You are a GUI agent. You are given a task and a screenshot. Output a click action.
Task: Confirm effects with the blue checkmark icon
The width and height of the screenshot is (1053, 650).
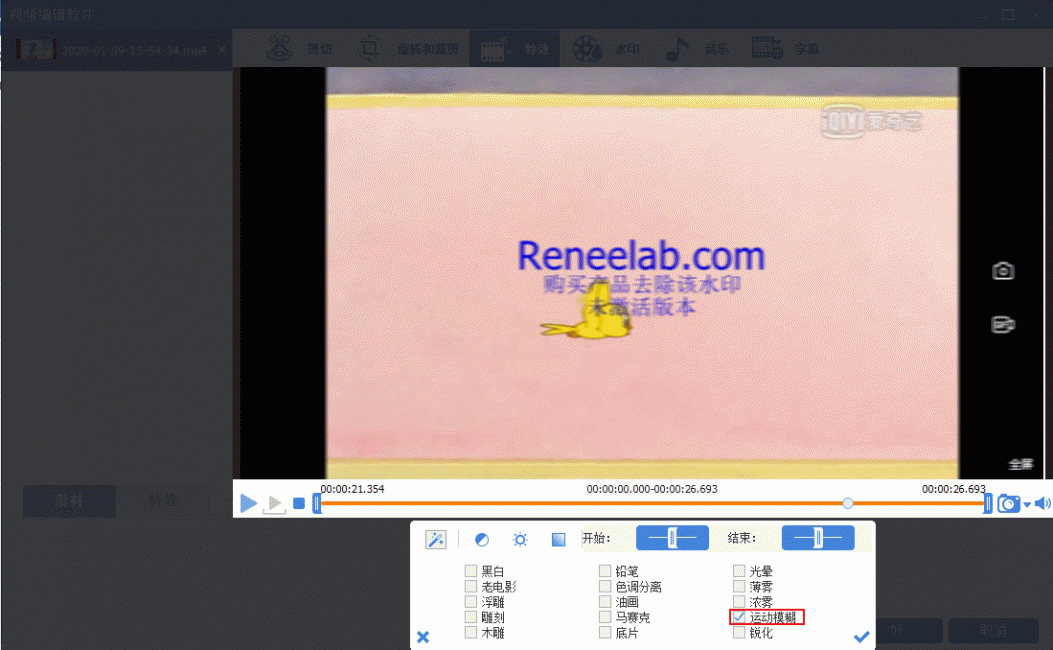coord(862,636)
